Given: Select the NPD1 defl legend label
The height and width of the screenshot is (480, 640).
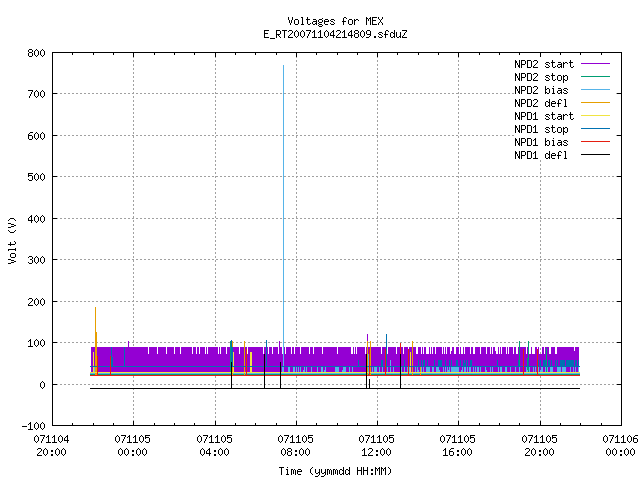Looking at the screenshot, I should 541,155.
